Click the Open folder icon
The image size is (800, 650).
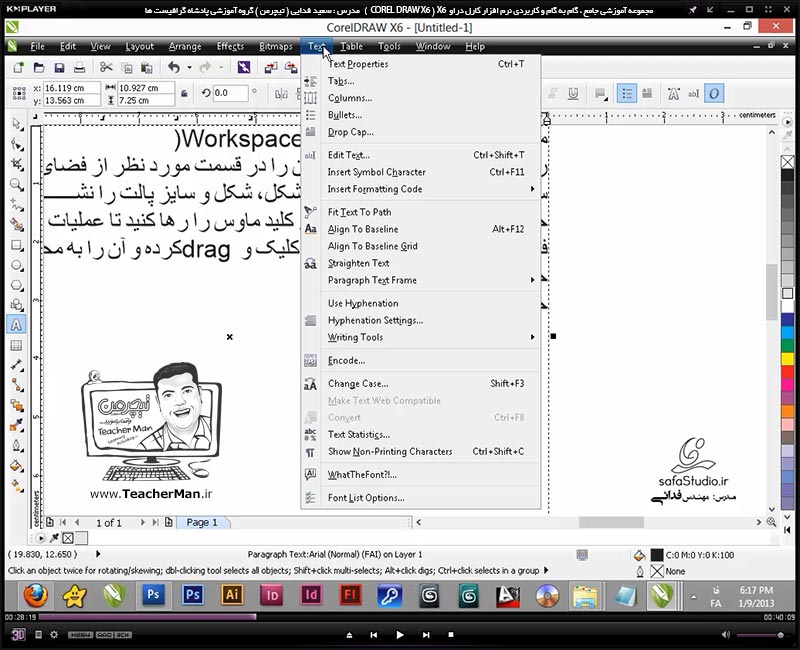coord(39,67)
